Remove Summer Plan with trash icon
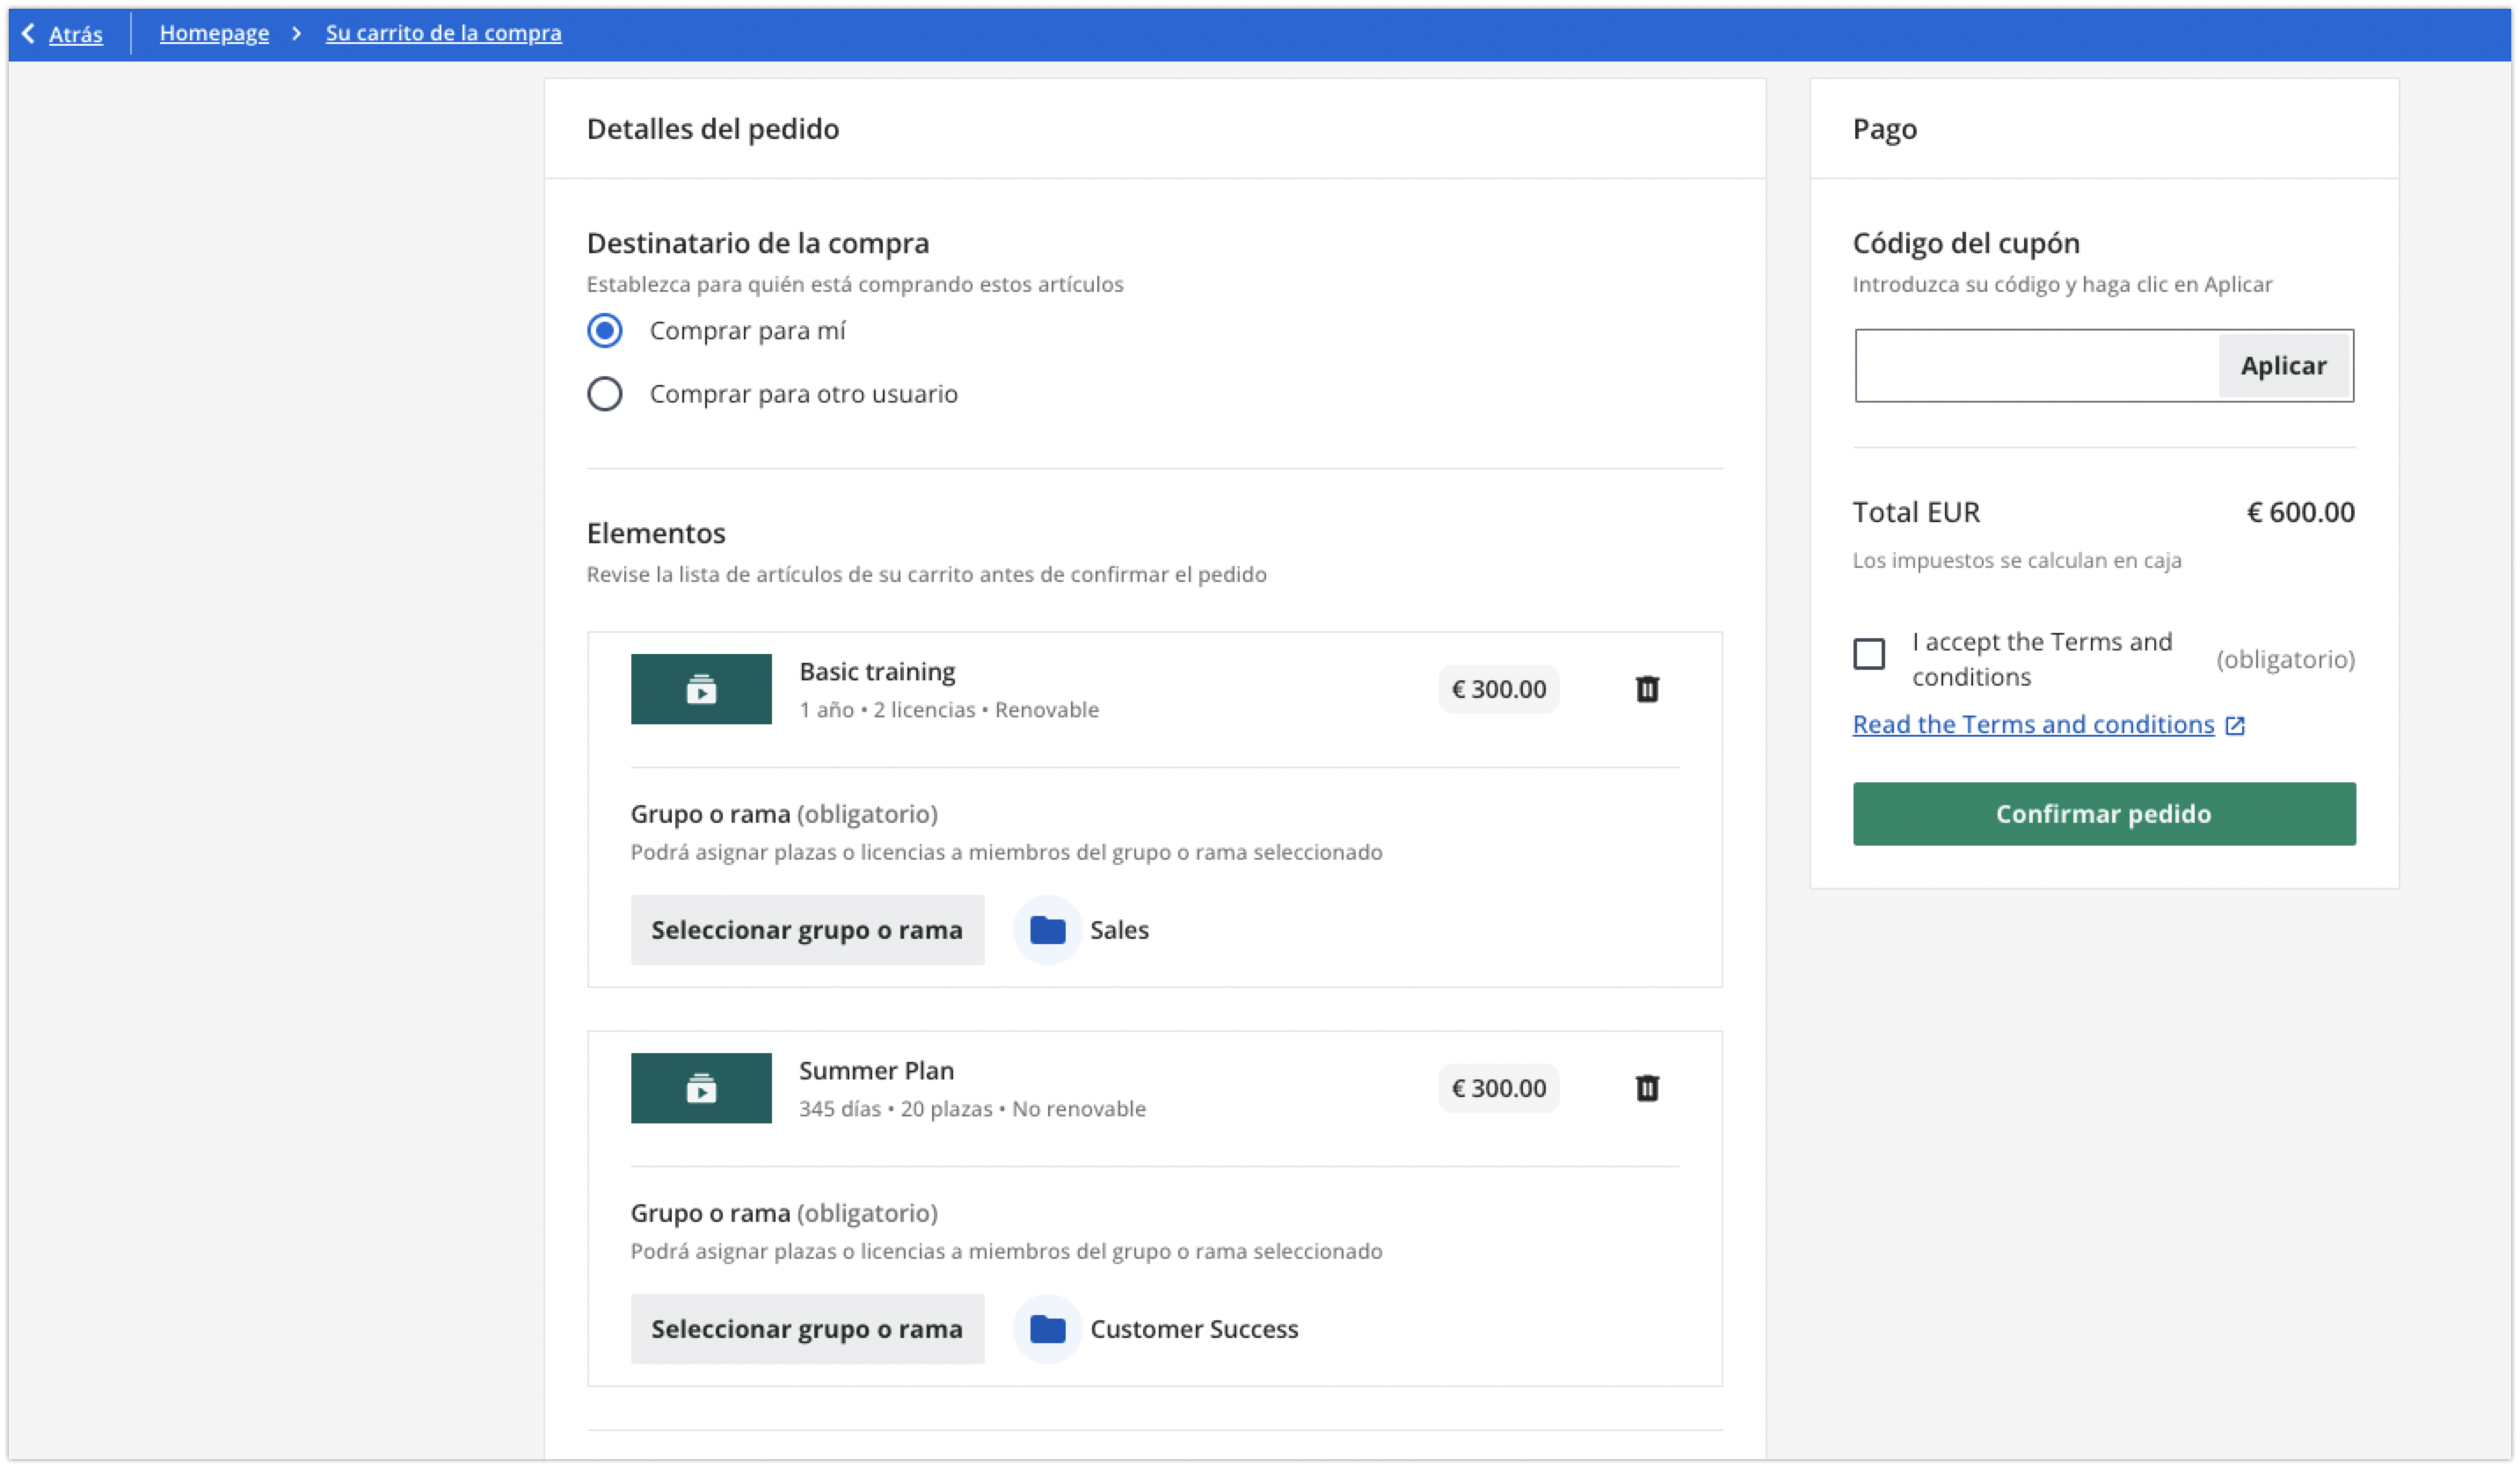The width and height of the screenshot is (2520, 1468). tap(1646, 1088)
